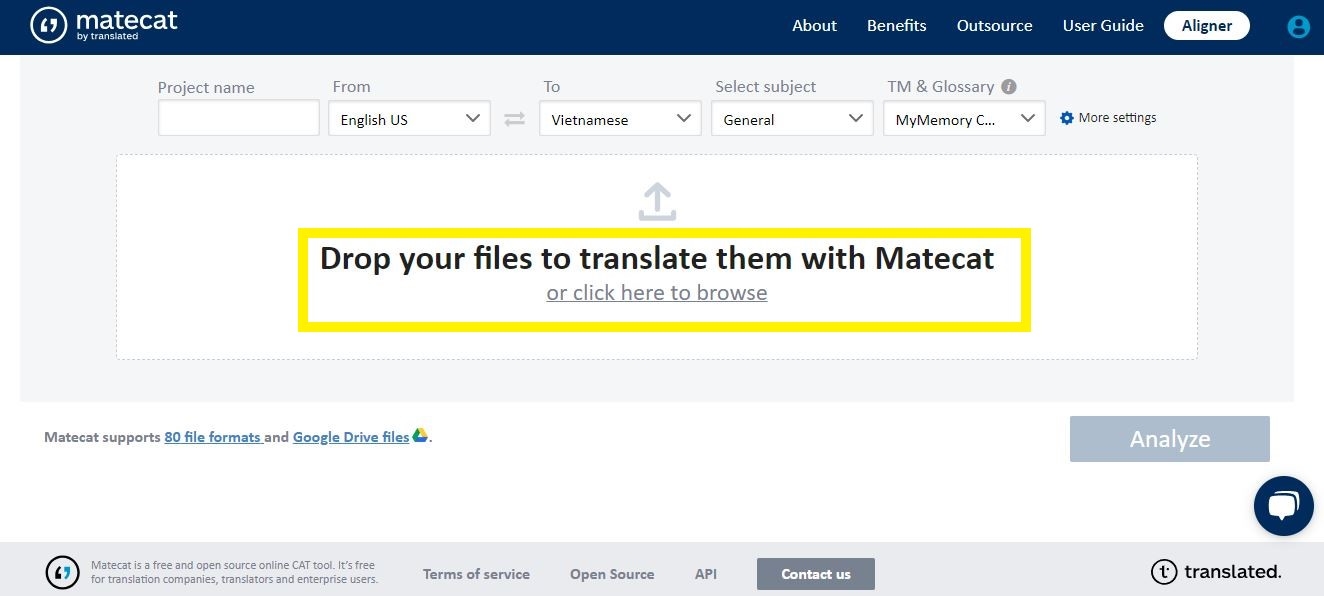The height and width of the screenshot is (596, 1324).
Task: Click the 'Matecat supports' text
Action: coord(102,437)
